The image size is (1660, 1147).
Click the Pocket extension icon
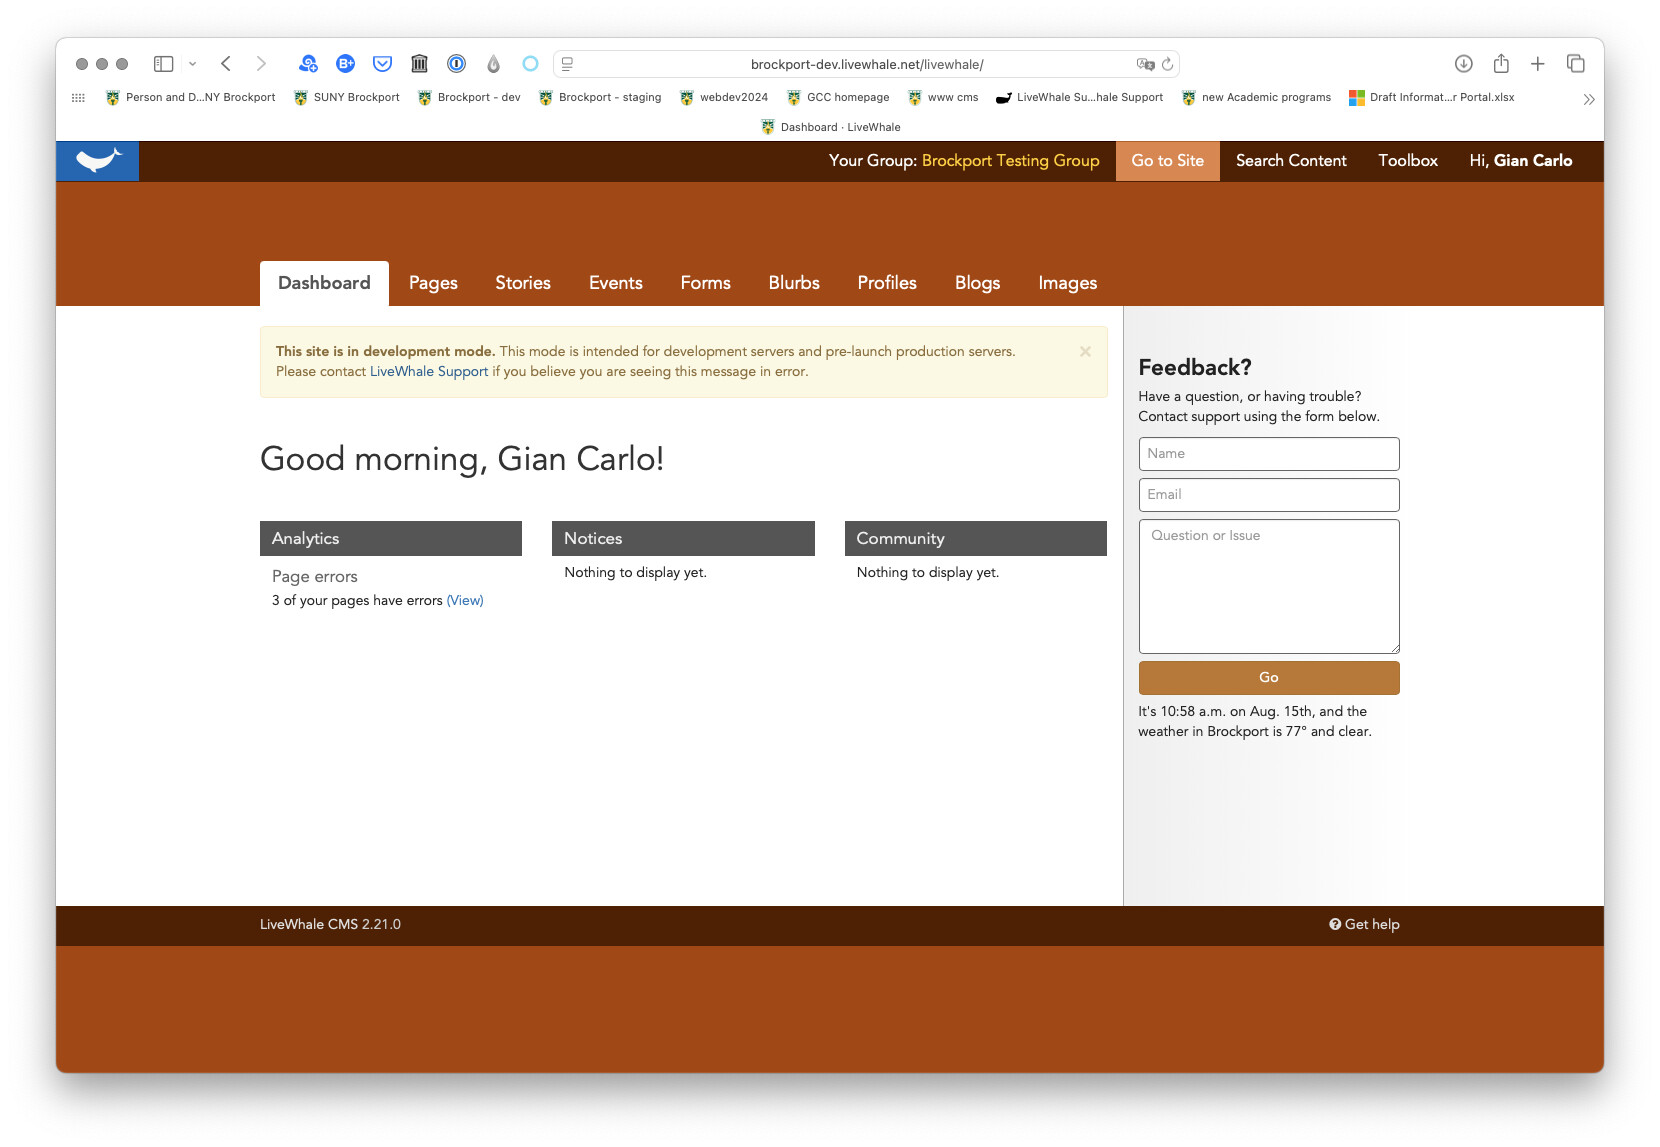click(x=382, y=64)
